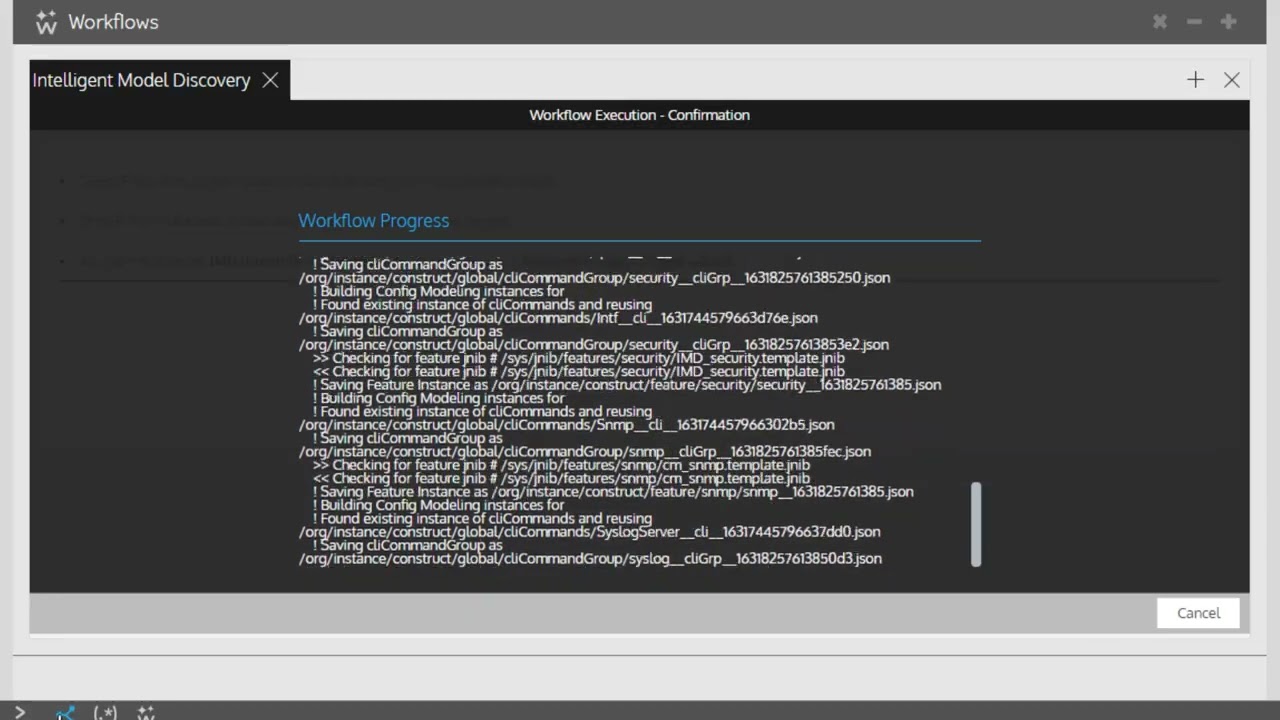
Task: Click the log path ending in syslog__cliGrp__16318257613850d3.json
Action: coord(590,559)
